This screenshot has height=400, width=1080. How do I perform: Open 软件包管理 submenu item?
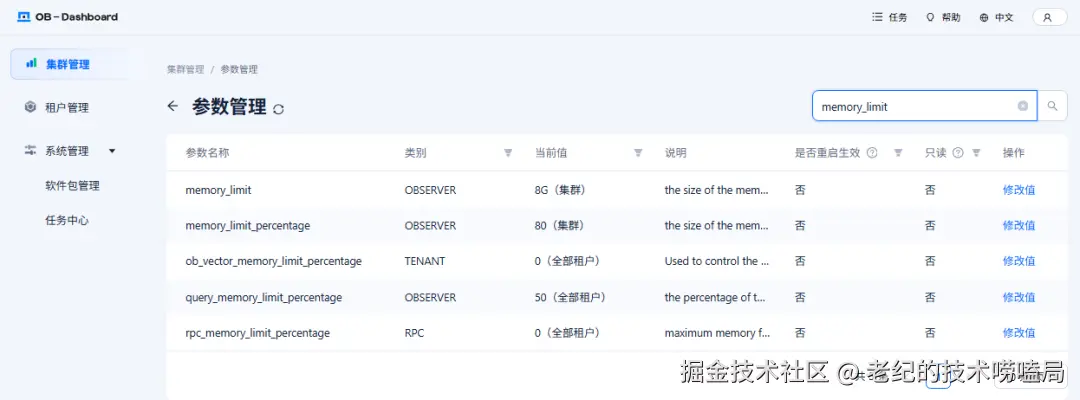(x=72, y=185)
